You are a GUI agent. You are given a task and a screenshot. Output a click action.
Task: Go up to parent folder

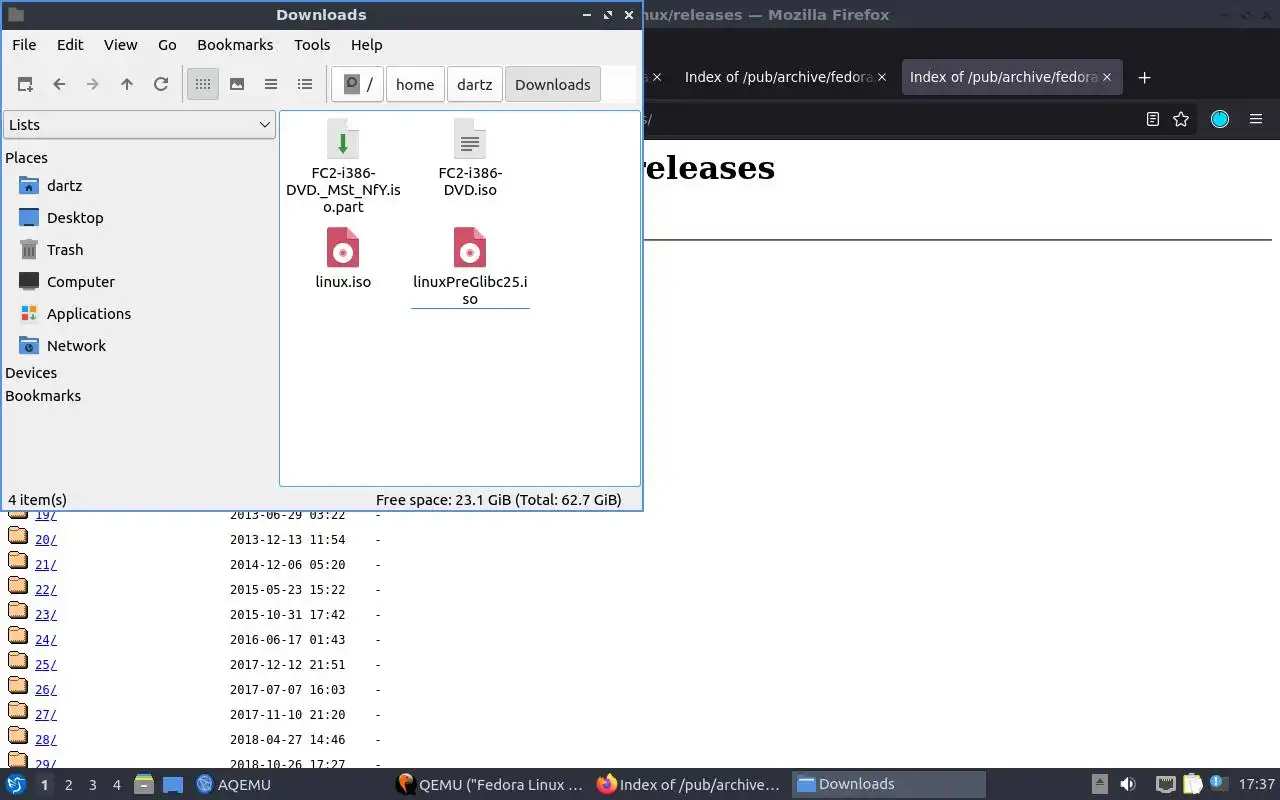(x=127, y=85)
